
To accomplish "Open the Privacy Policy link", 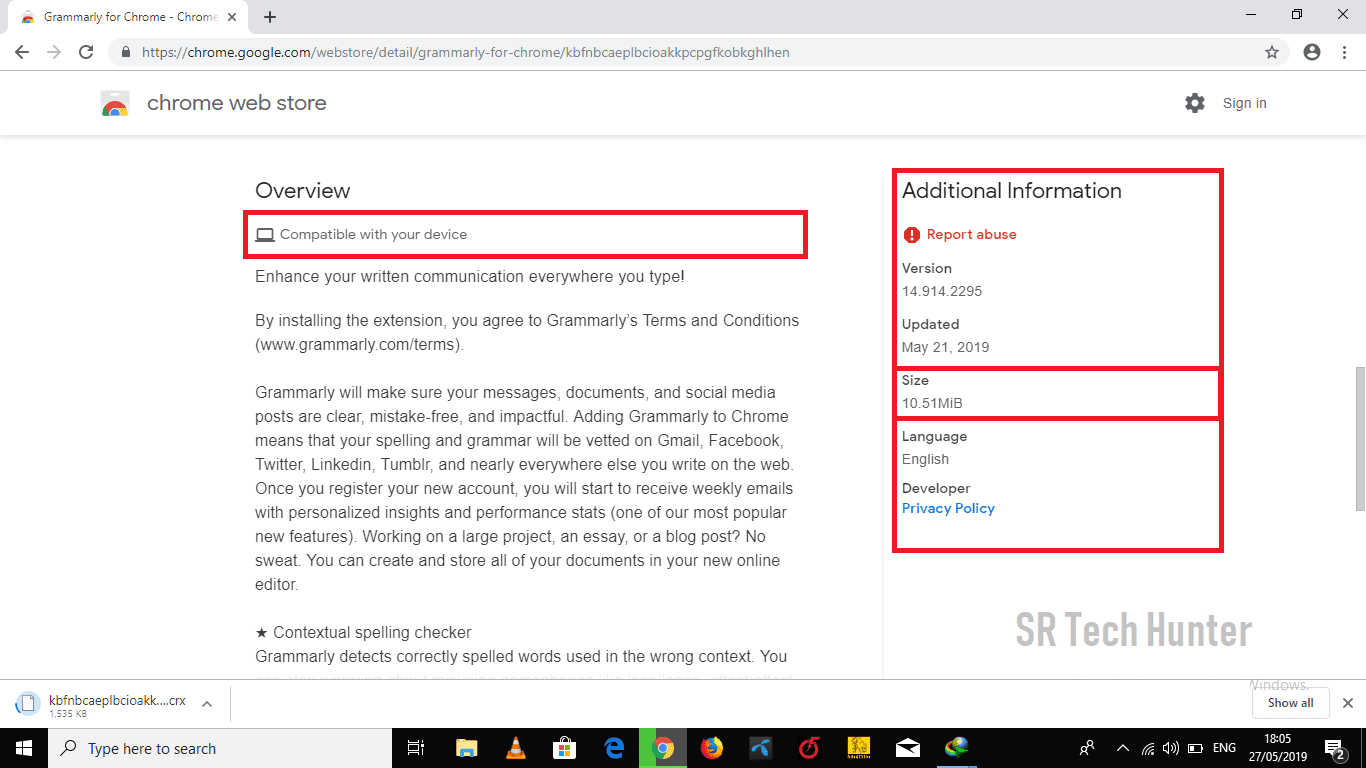I will [948, 508].
